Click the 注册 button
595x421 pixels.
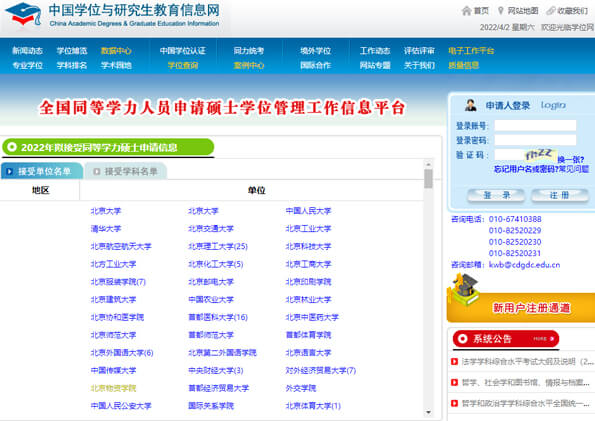click(x=560, y=195)
